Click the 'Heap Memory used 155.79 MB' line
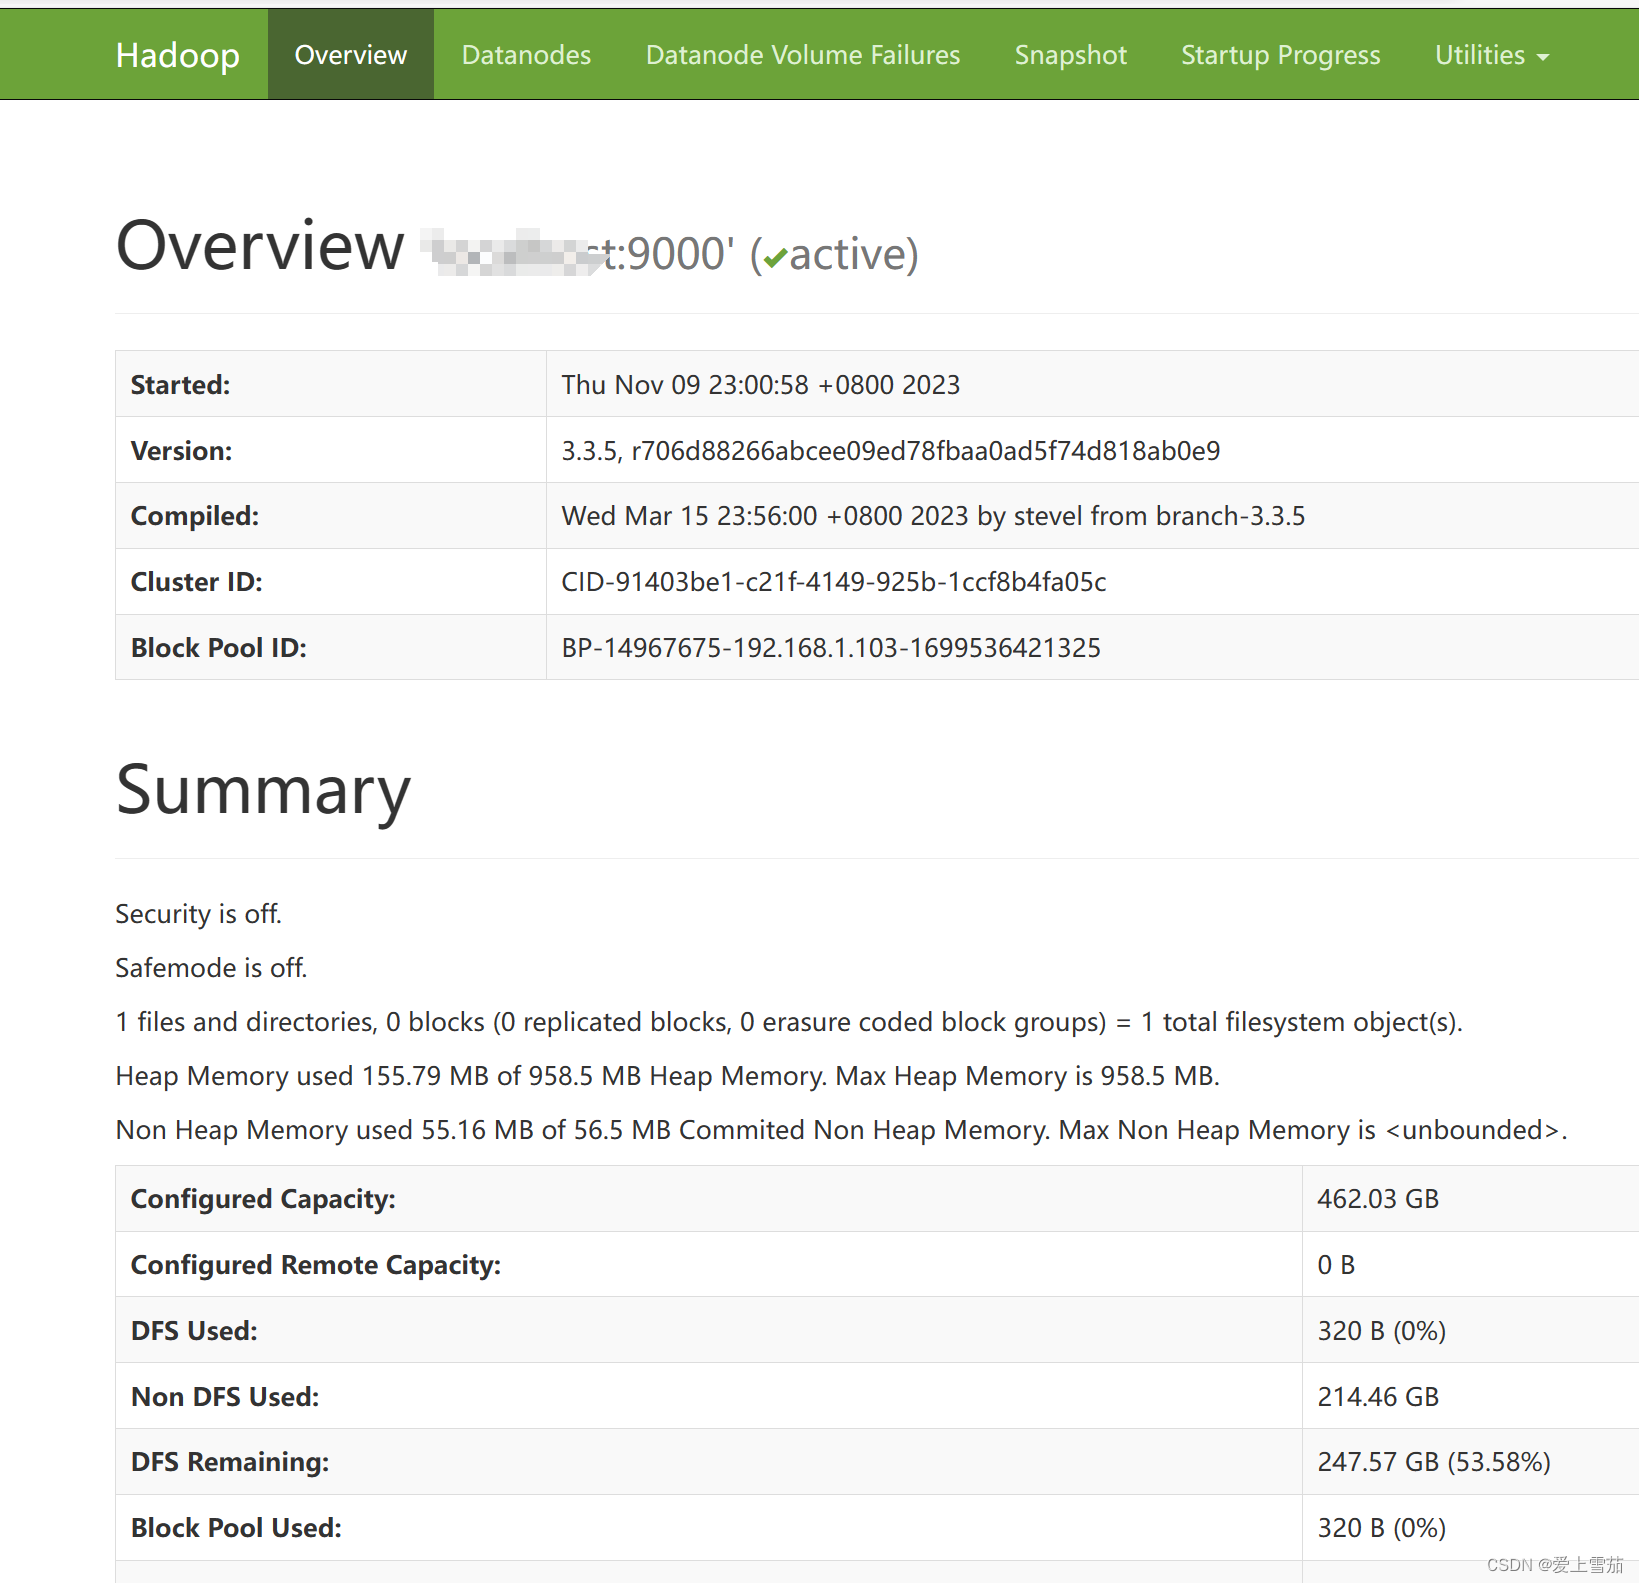 tap(668, 1076)
